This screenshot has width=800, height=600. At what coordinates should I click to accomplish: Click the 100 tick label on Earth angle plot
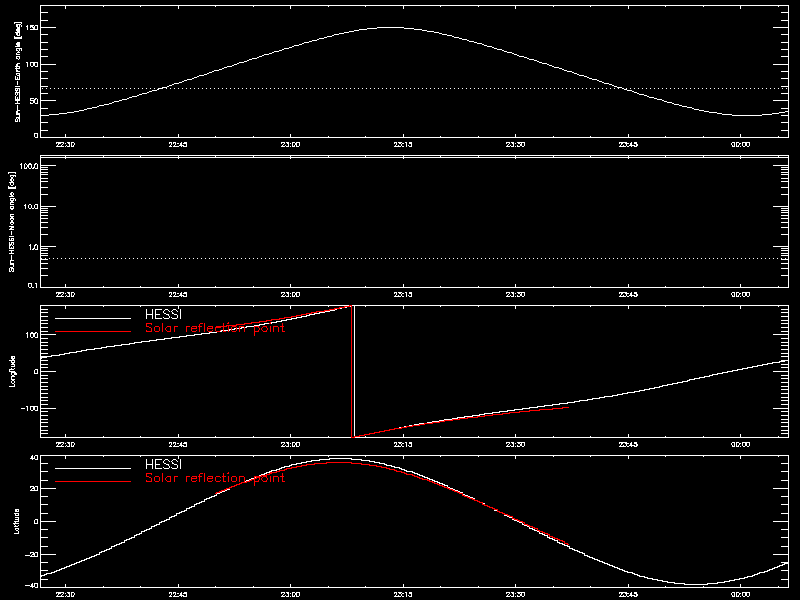click(33, 64)
